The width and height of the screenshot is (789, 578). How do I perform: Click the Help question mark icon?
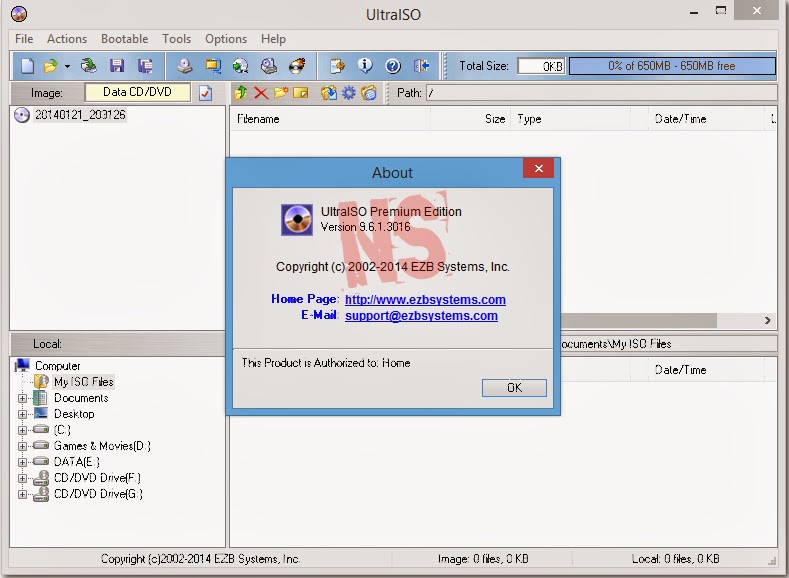393,66
